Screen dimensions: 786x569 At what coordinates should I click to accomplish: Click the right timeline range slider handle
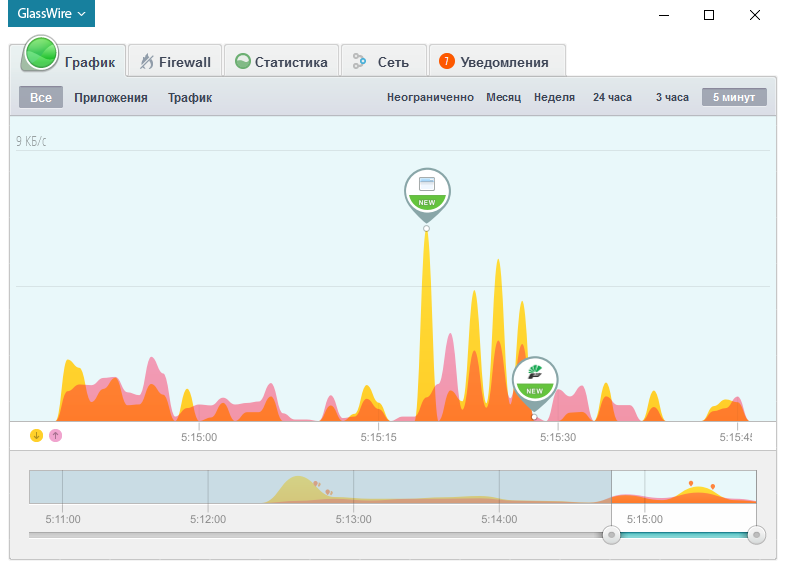coord(756,534)
